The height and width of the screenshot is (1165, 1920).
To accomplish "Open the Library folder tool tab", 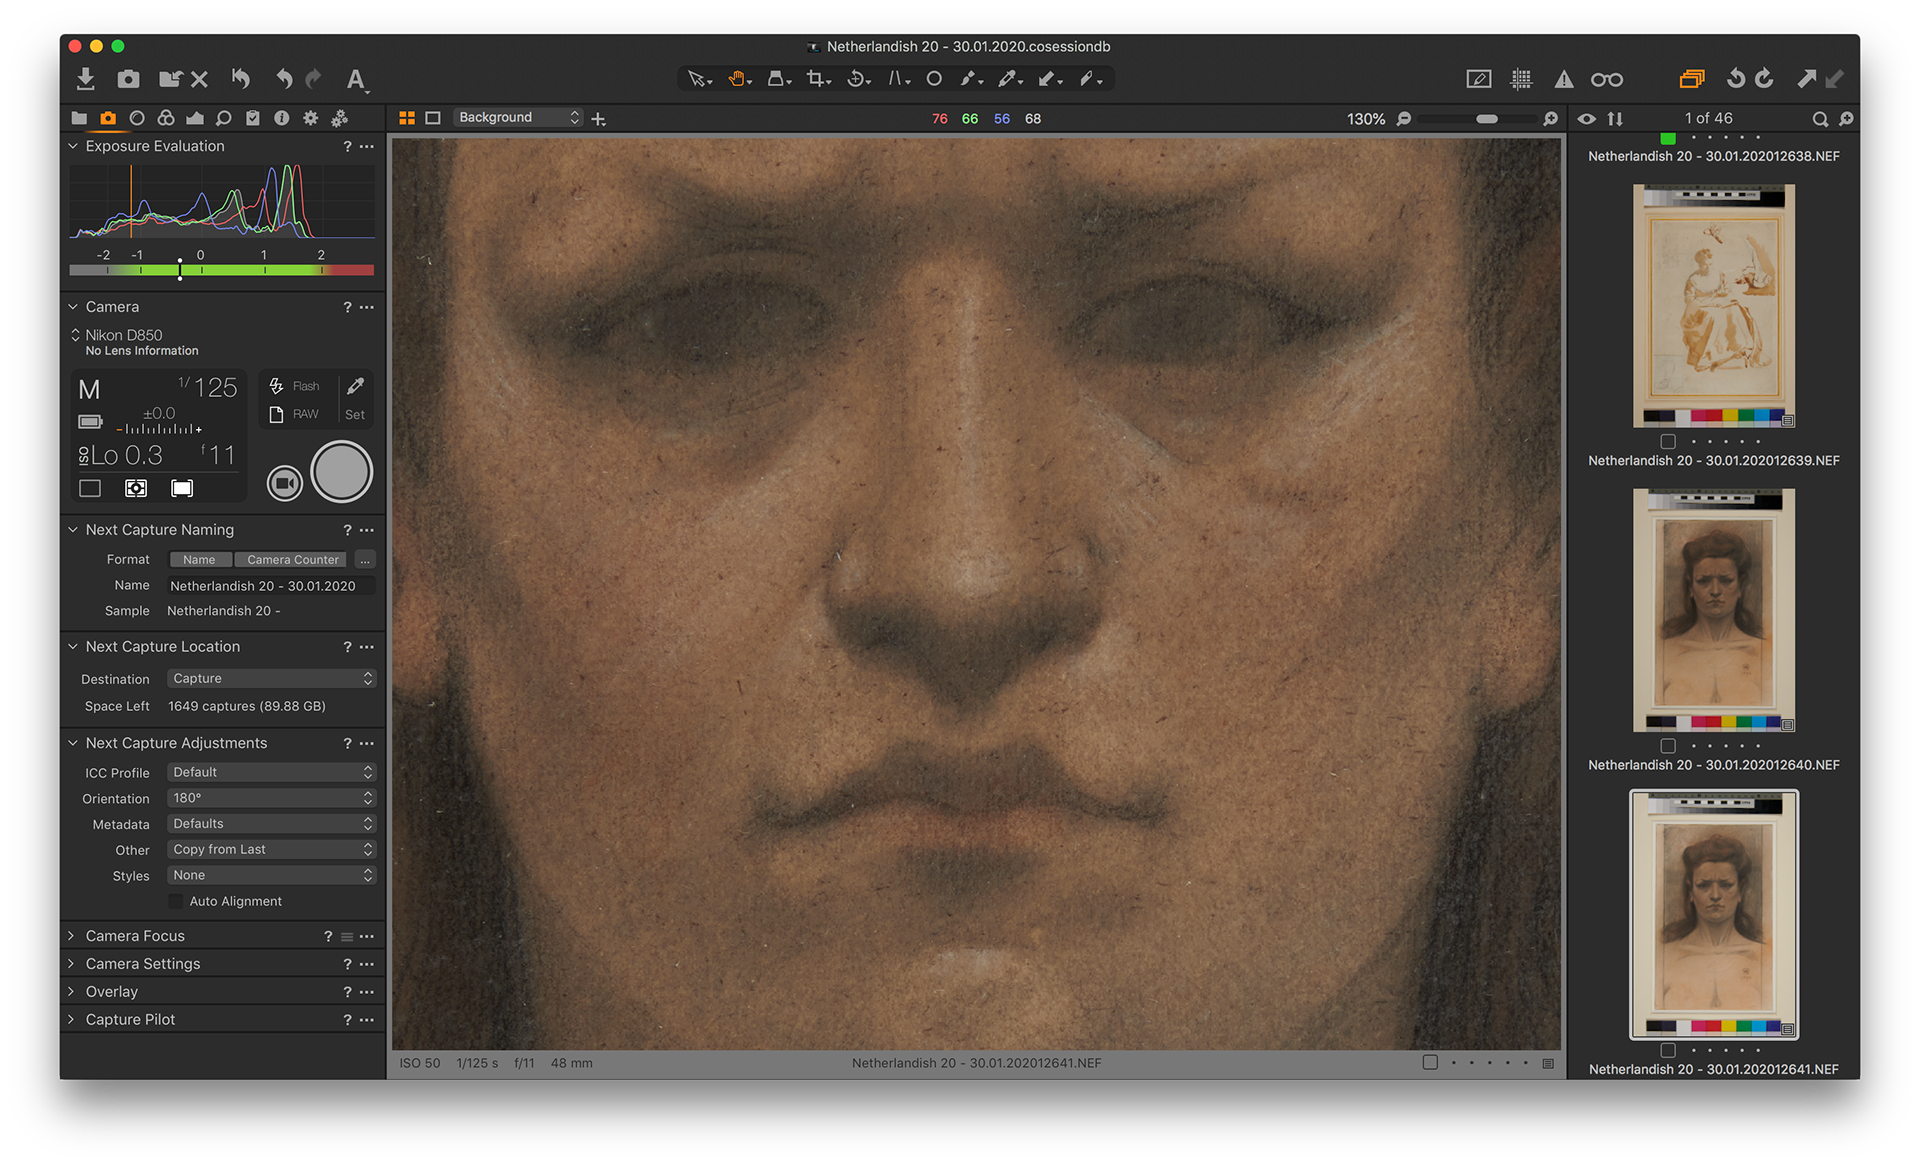I will point(79,118).
